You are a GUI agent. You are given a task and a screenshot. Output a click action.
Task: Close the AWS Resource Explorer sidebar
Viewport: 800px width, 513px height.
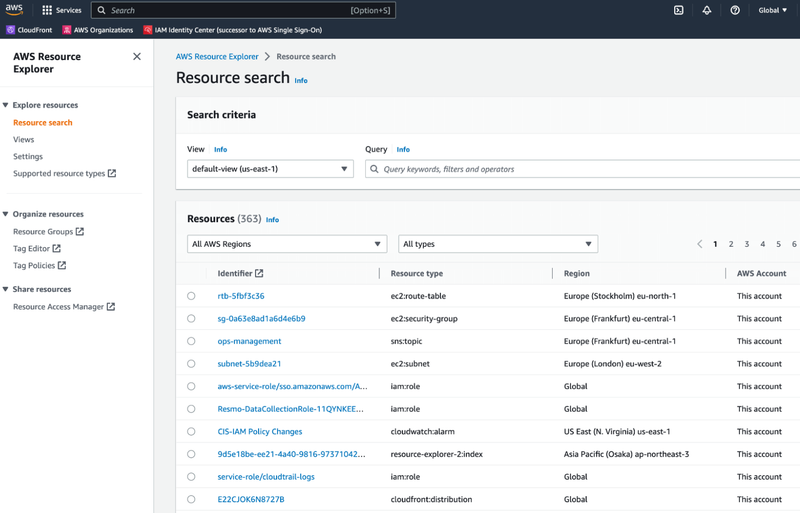pos(137,57)
